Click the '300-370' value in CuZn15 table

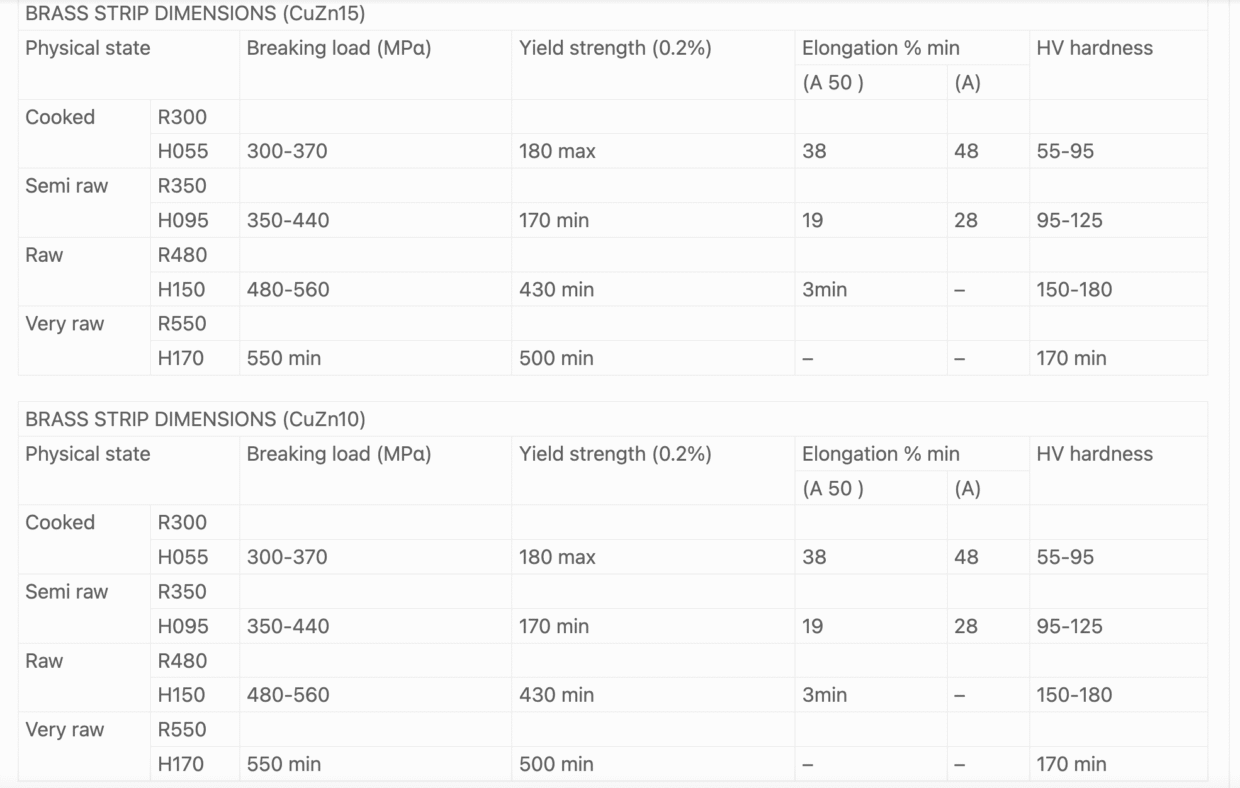coord(287,152)
